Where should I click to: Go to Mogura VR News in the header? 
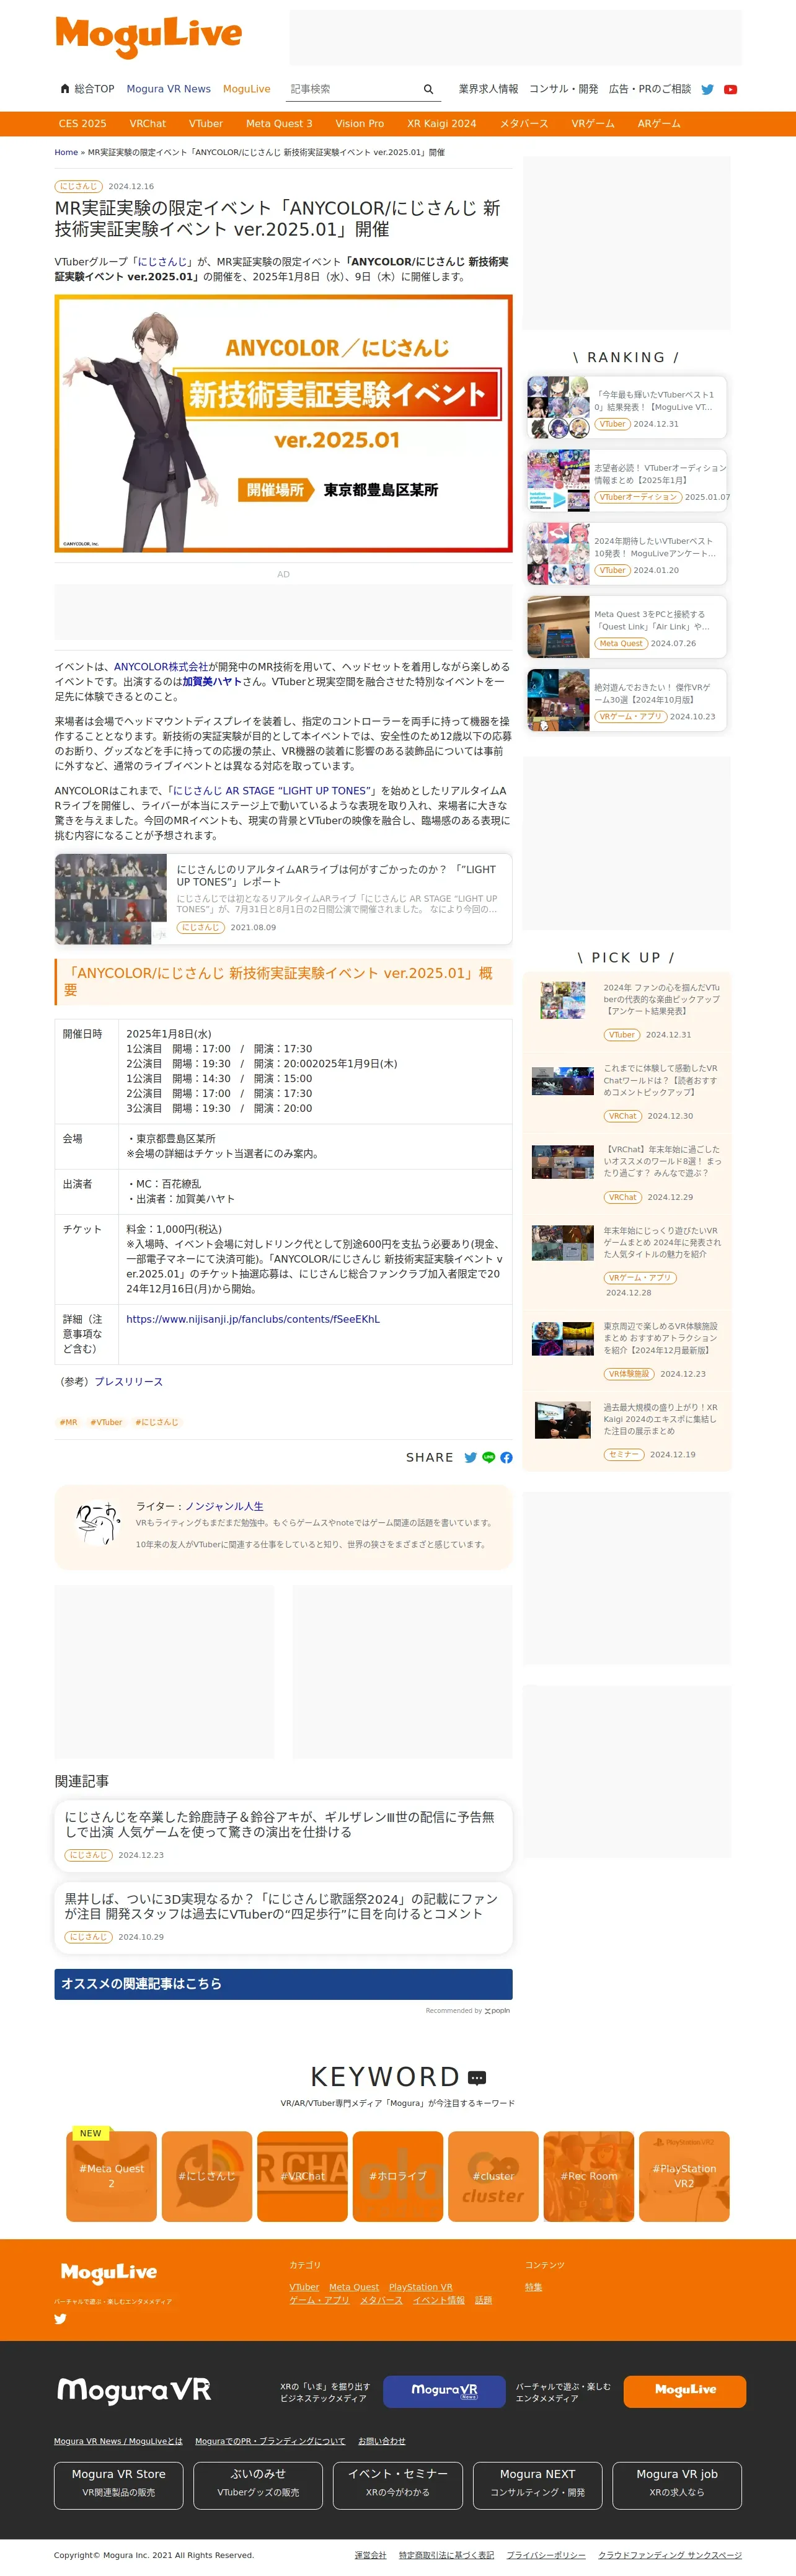168,89
